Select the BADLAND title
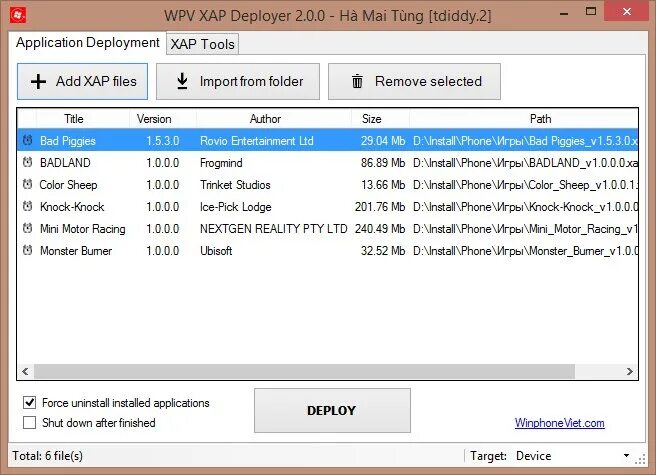 65,162
